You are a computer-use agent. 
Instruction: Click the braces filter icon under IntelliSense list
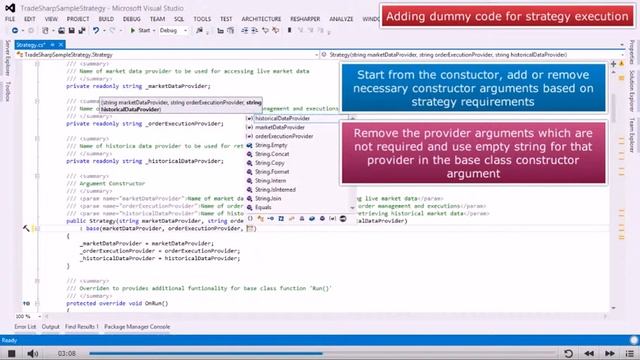[x=250, y=219]
